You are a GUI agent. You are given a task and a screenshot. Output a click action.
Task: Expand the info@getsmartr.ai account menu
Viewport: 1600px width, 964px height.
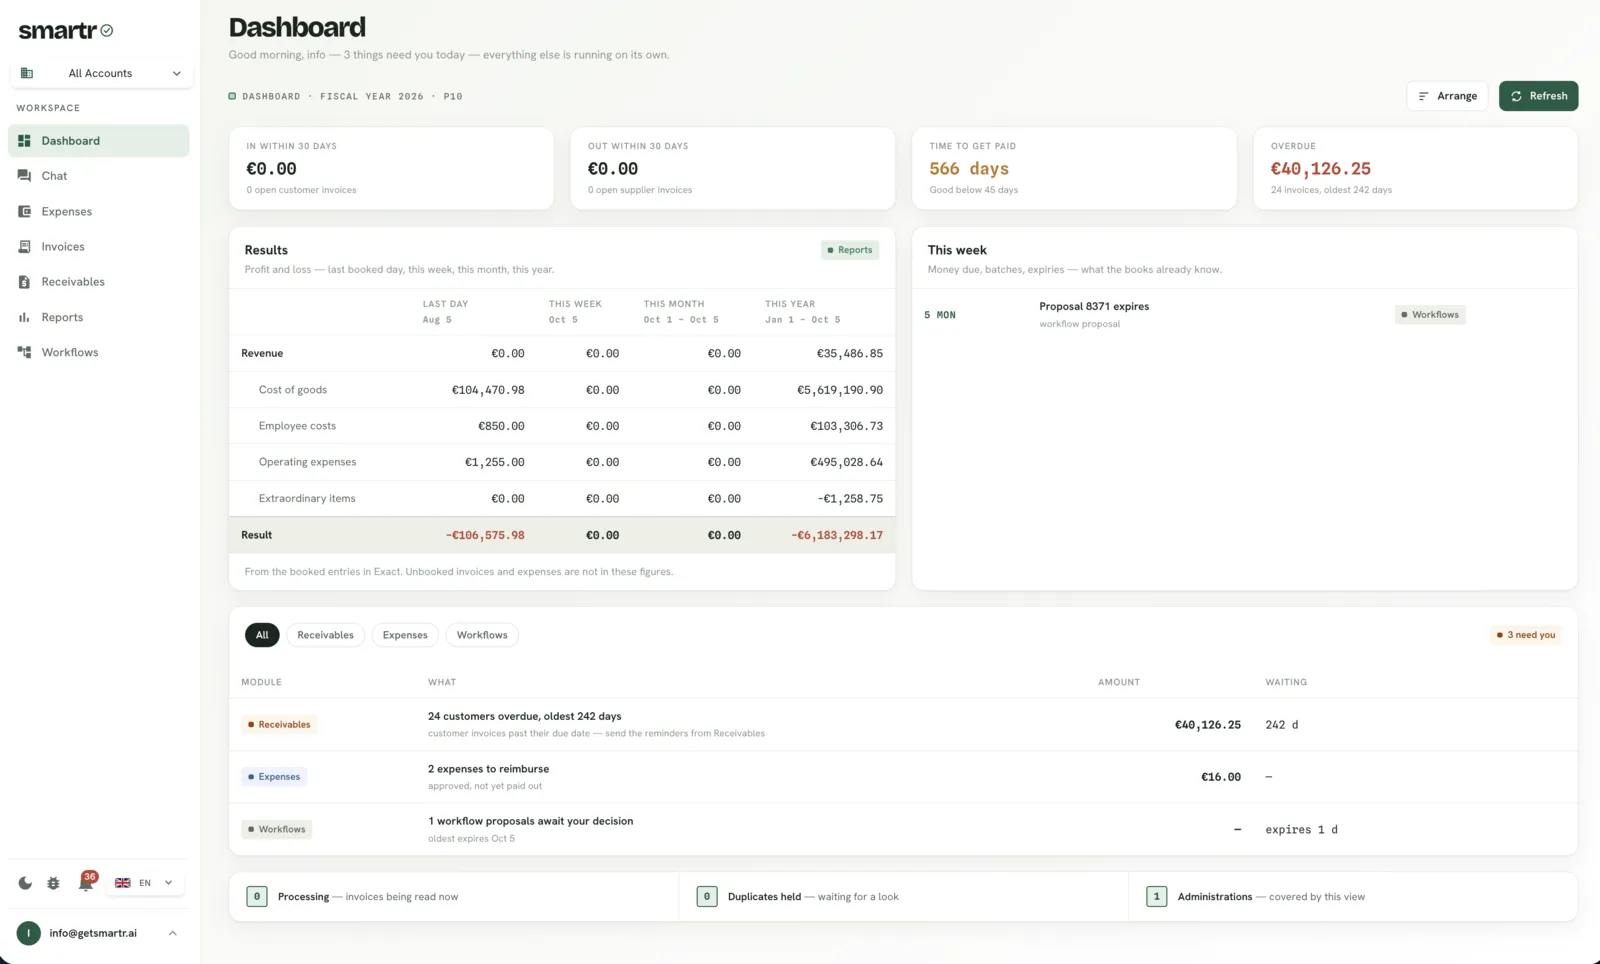[x=97, y=933]
